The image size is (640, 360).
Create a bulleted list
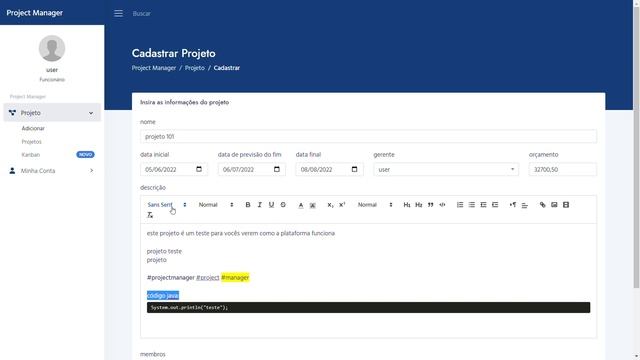click(x=472, y=205)
